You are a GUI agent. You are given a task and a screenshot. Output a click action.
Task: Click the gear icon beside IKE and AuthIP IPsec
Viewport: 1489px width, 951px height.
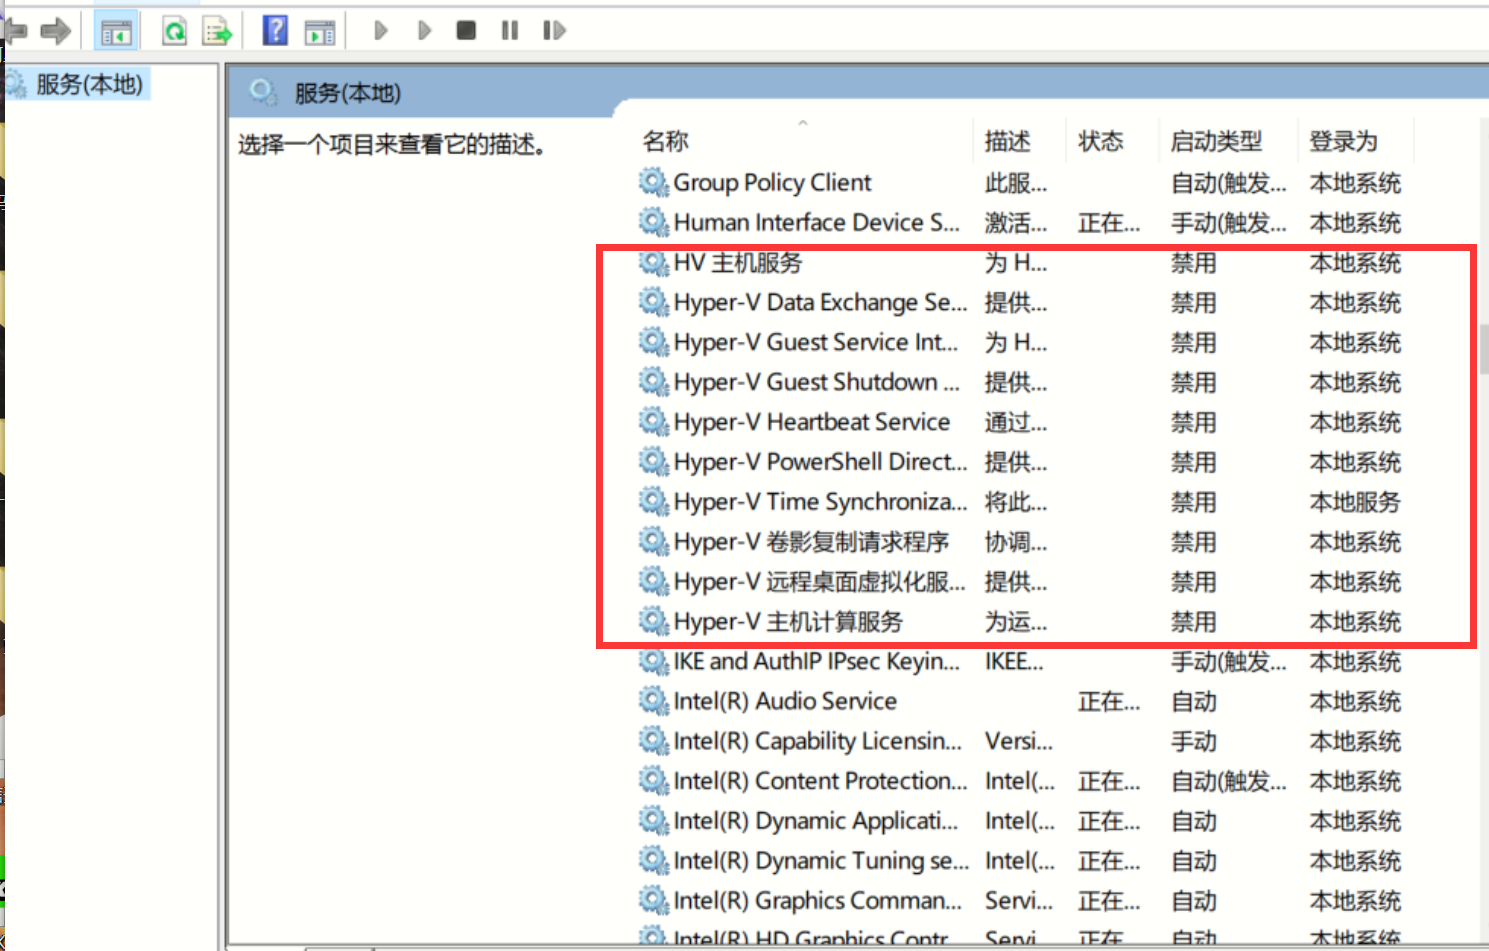[654, 662]
